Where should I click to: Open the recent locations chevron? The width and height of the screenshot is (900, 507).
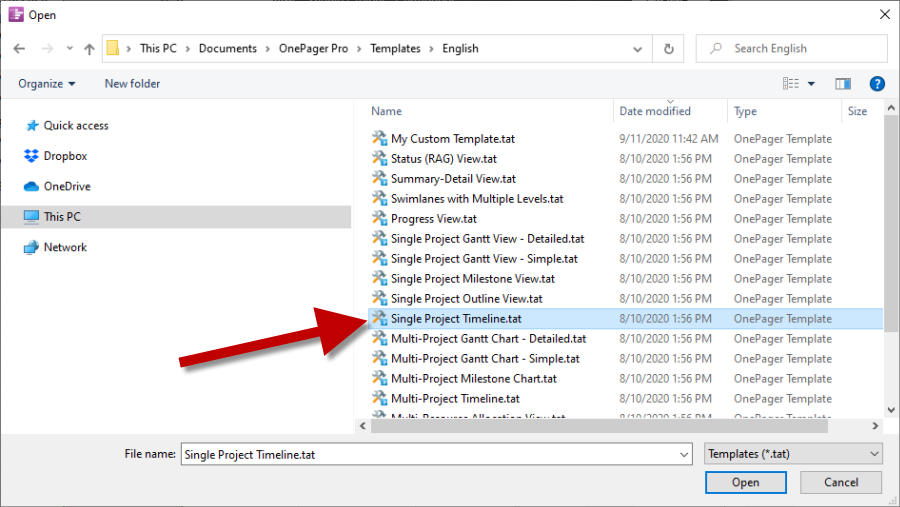pos(69,49)
